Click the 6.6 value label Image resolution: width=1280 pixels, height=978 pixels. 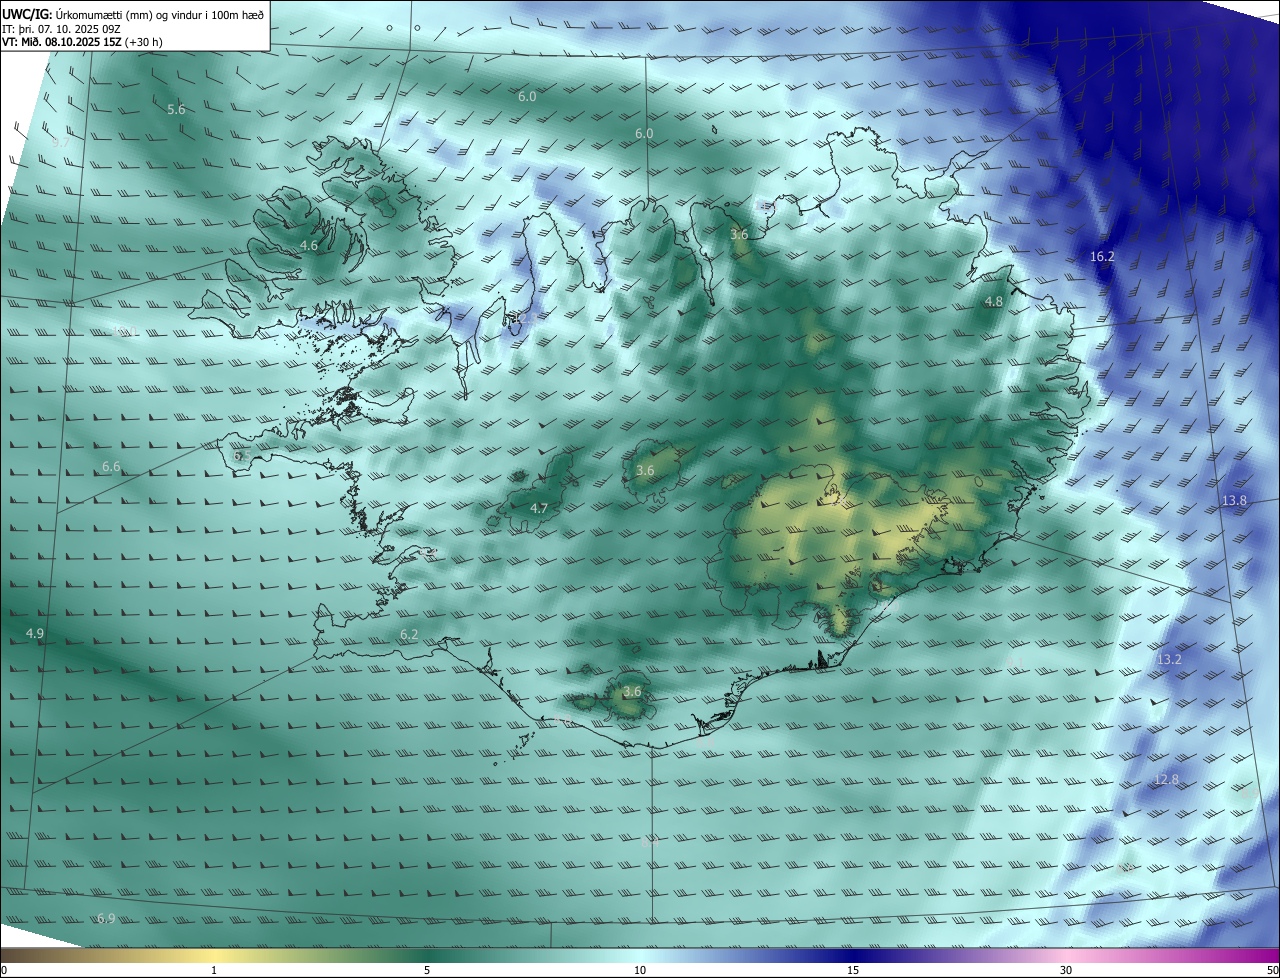(x=111, y=466)
